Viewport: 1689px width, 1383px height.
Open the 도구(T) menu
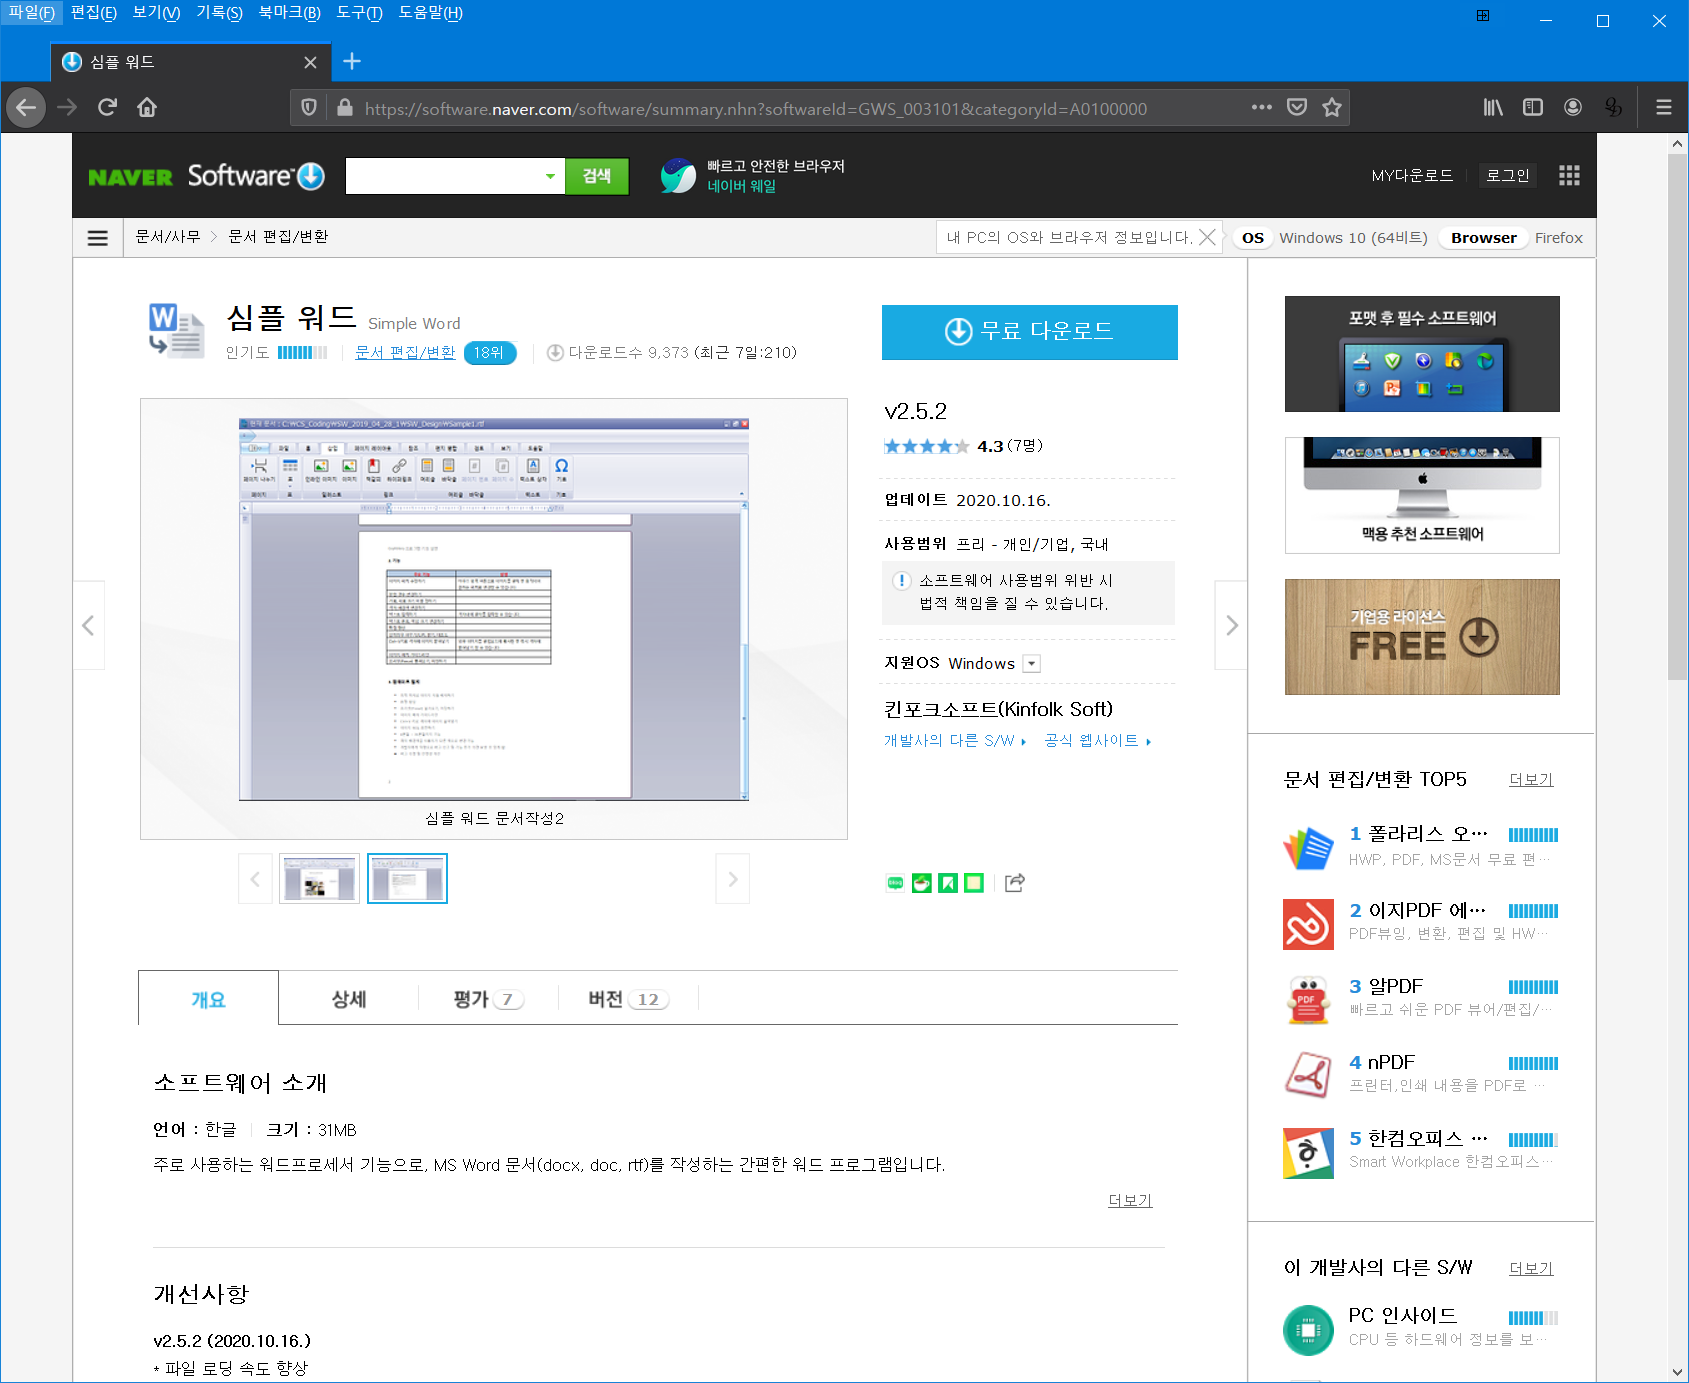tap(359, 13)
